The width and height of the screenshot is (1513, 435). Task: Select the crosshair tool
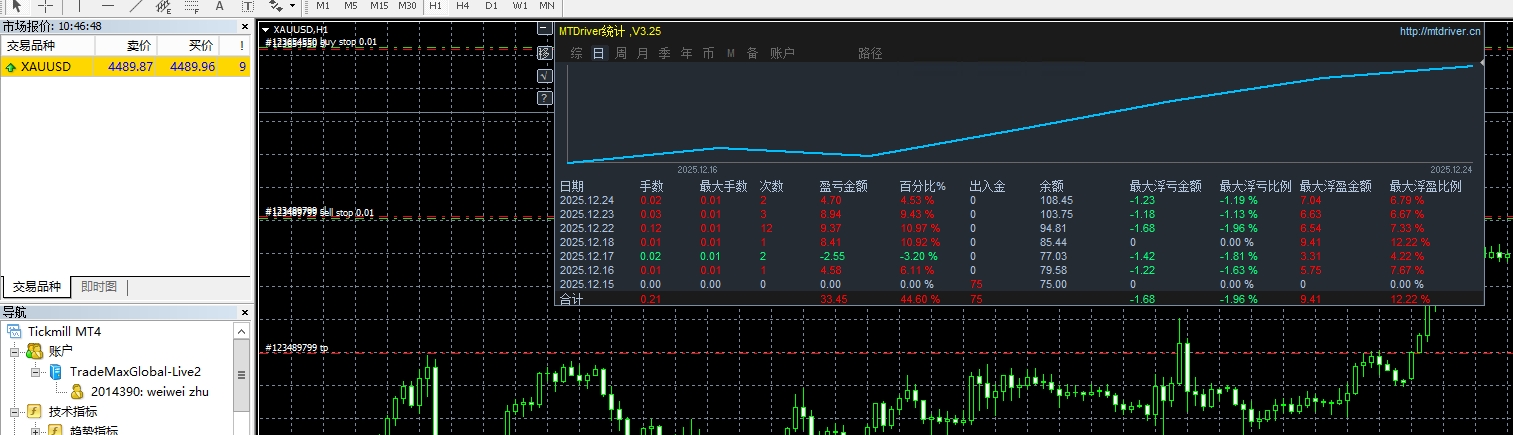[x=45, y=5]
